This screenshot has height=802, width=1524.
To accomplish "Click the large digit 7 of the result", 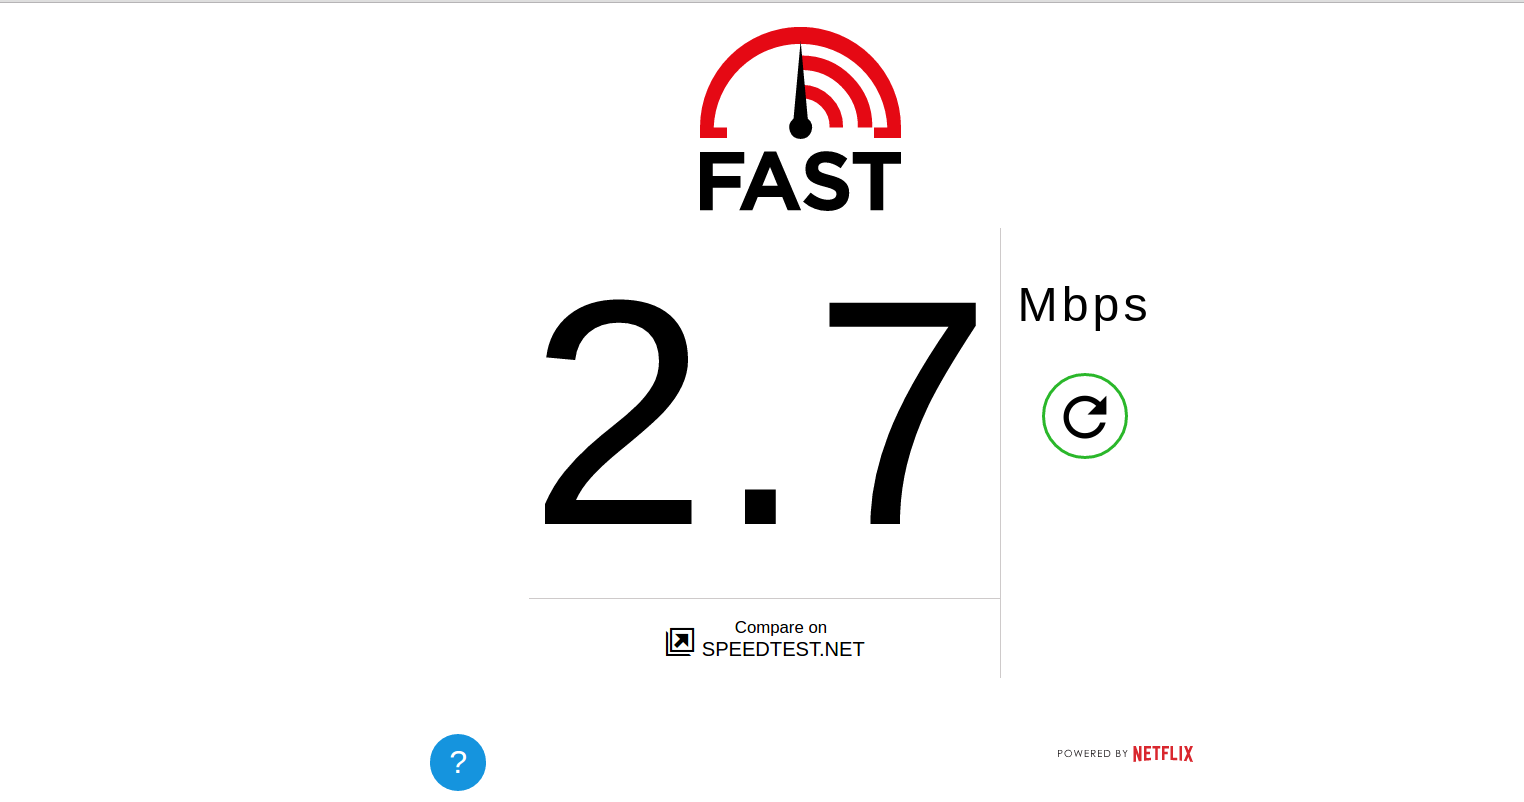I will 902,413.
